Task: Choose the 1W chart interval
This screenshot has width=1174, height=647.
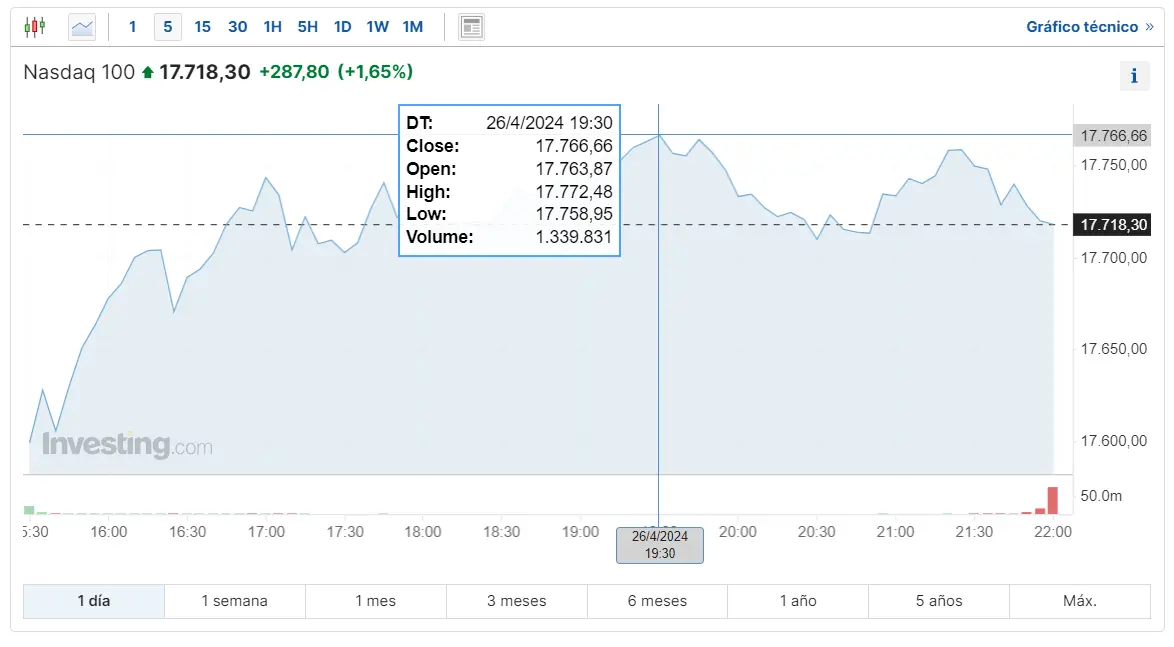Action: (377, 27)
